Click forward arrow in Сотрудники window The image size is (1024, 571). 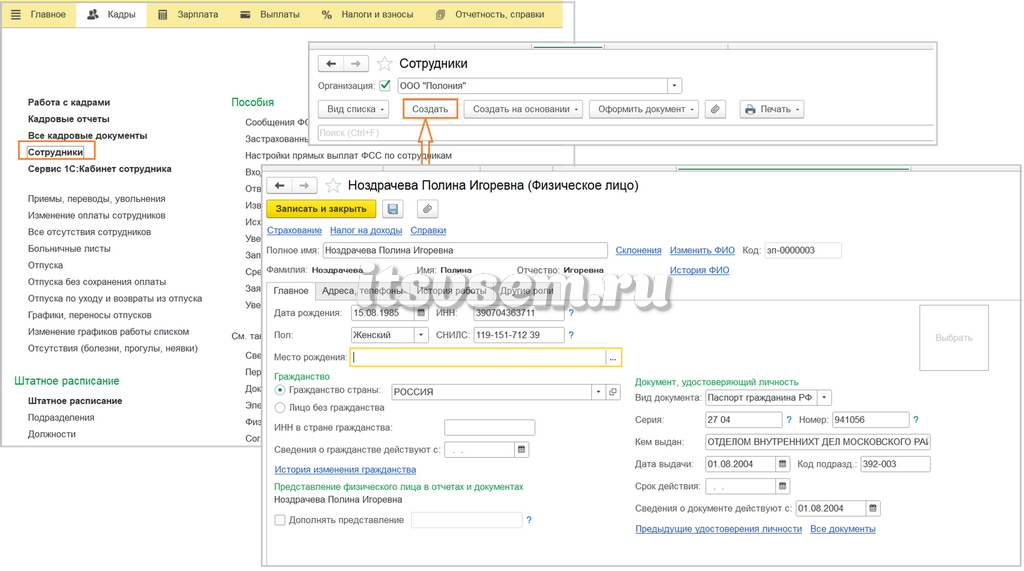tap(356, 63)
